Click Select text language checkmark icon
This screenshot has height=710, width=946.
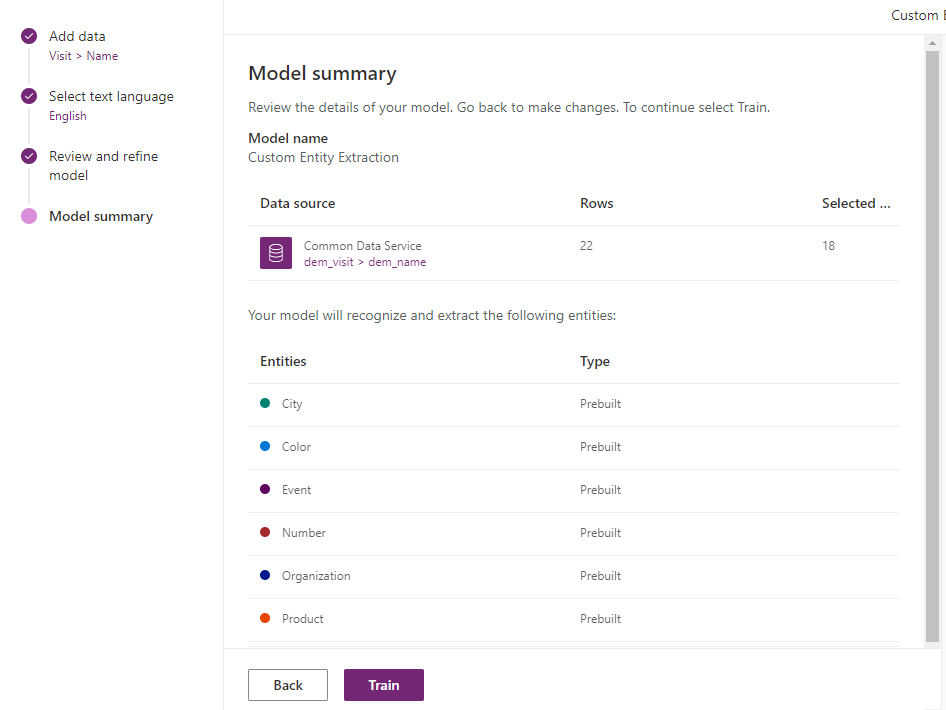[29, 96]
